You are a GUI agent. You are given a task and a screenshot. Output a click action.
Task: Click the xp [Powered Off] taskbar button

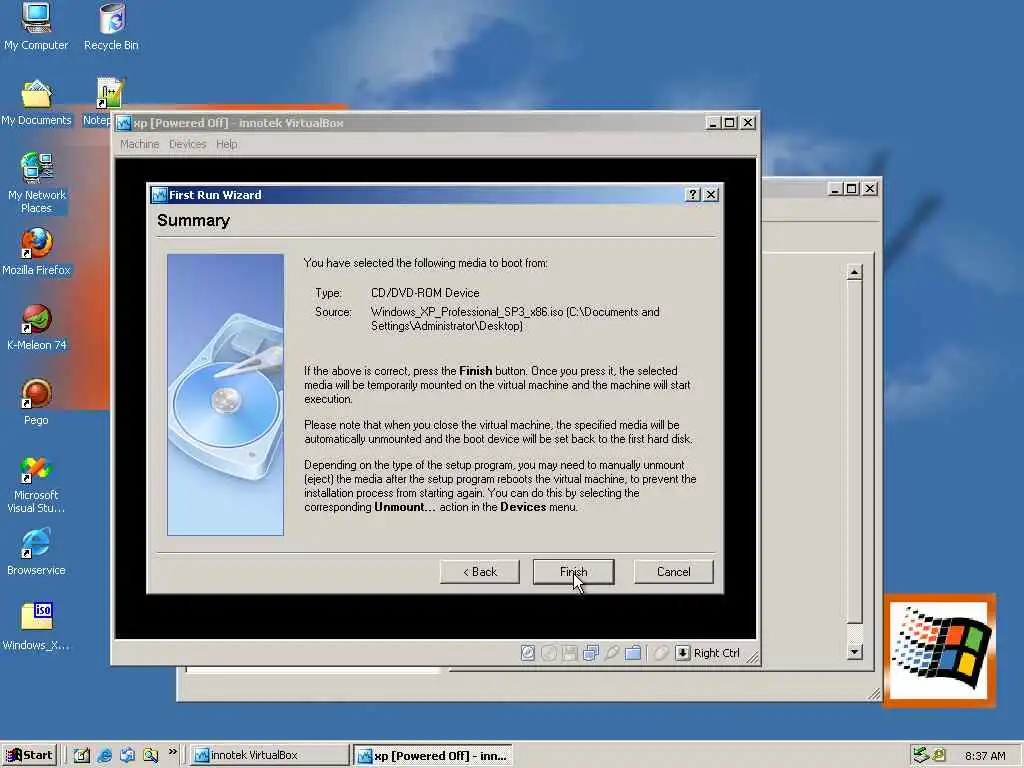pyautogui.click(x=433, y=756)
